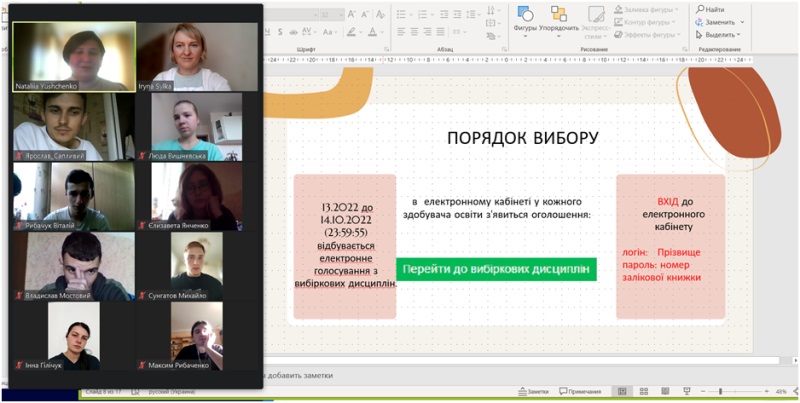Open the Фигуры shapes gallery
Viewport: 800px width, 403px height.
coord(524,18)
